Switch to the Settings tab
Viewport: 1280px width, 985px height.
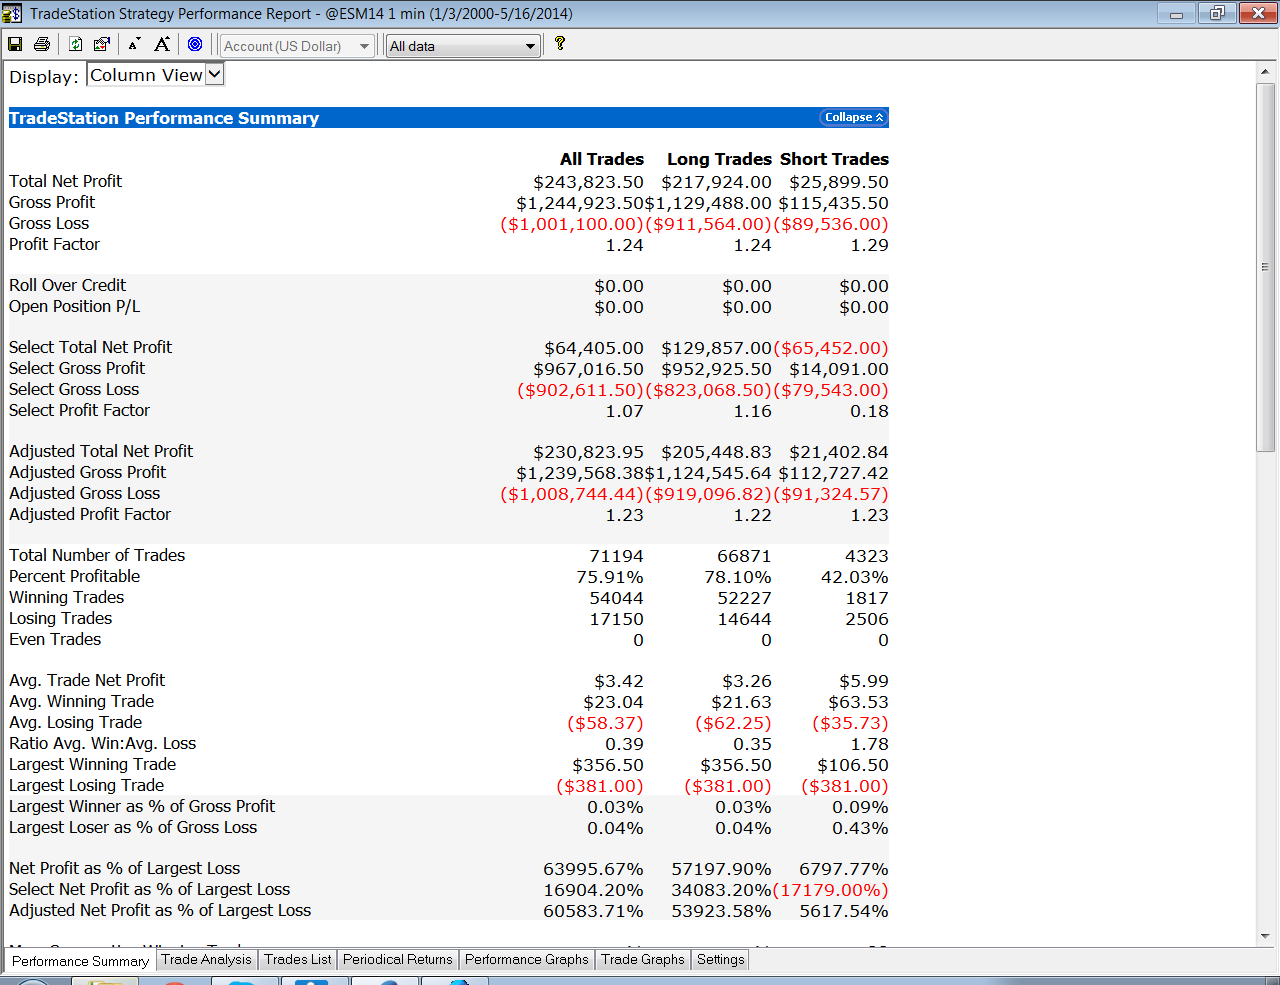pyautogui.click(x=721, y=959)
